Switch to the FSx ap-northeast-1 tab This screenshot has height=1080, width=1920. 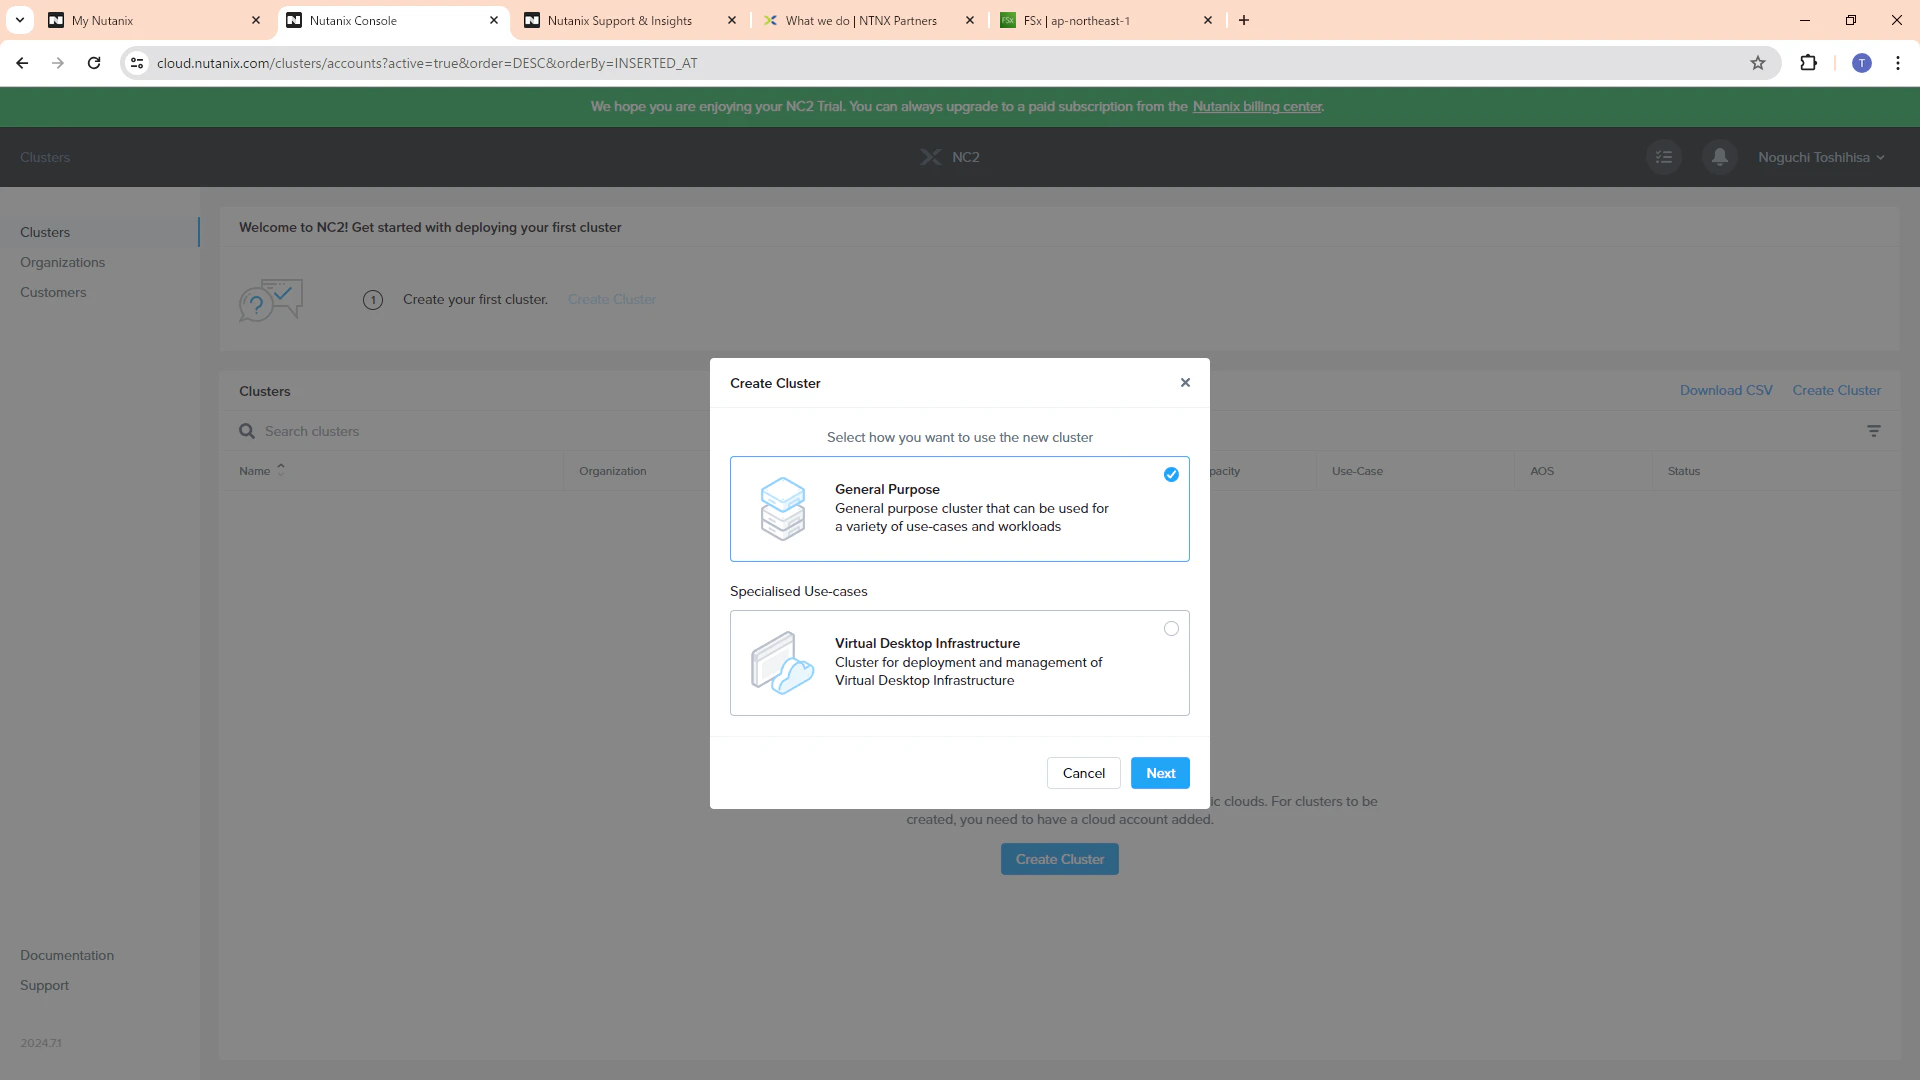(1106, 20)
